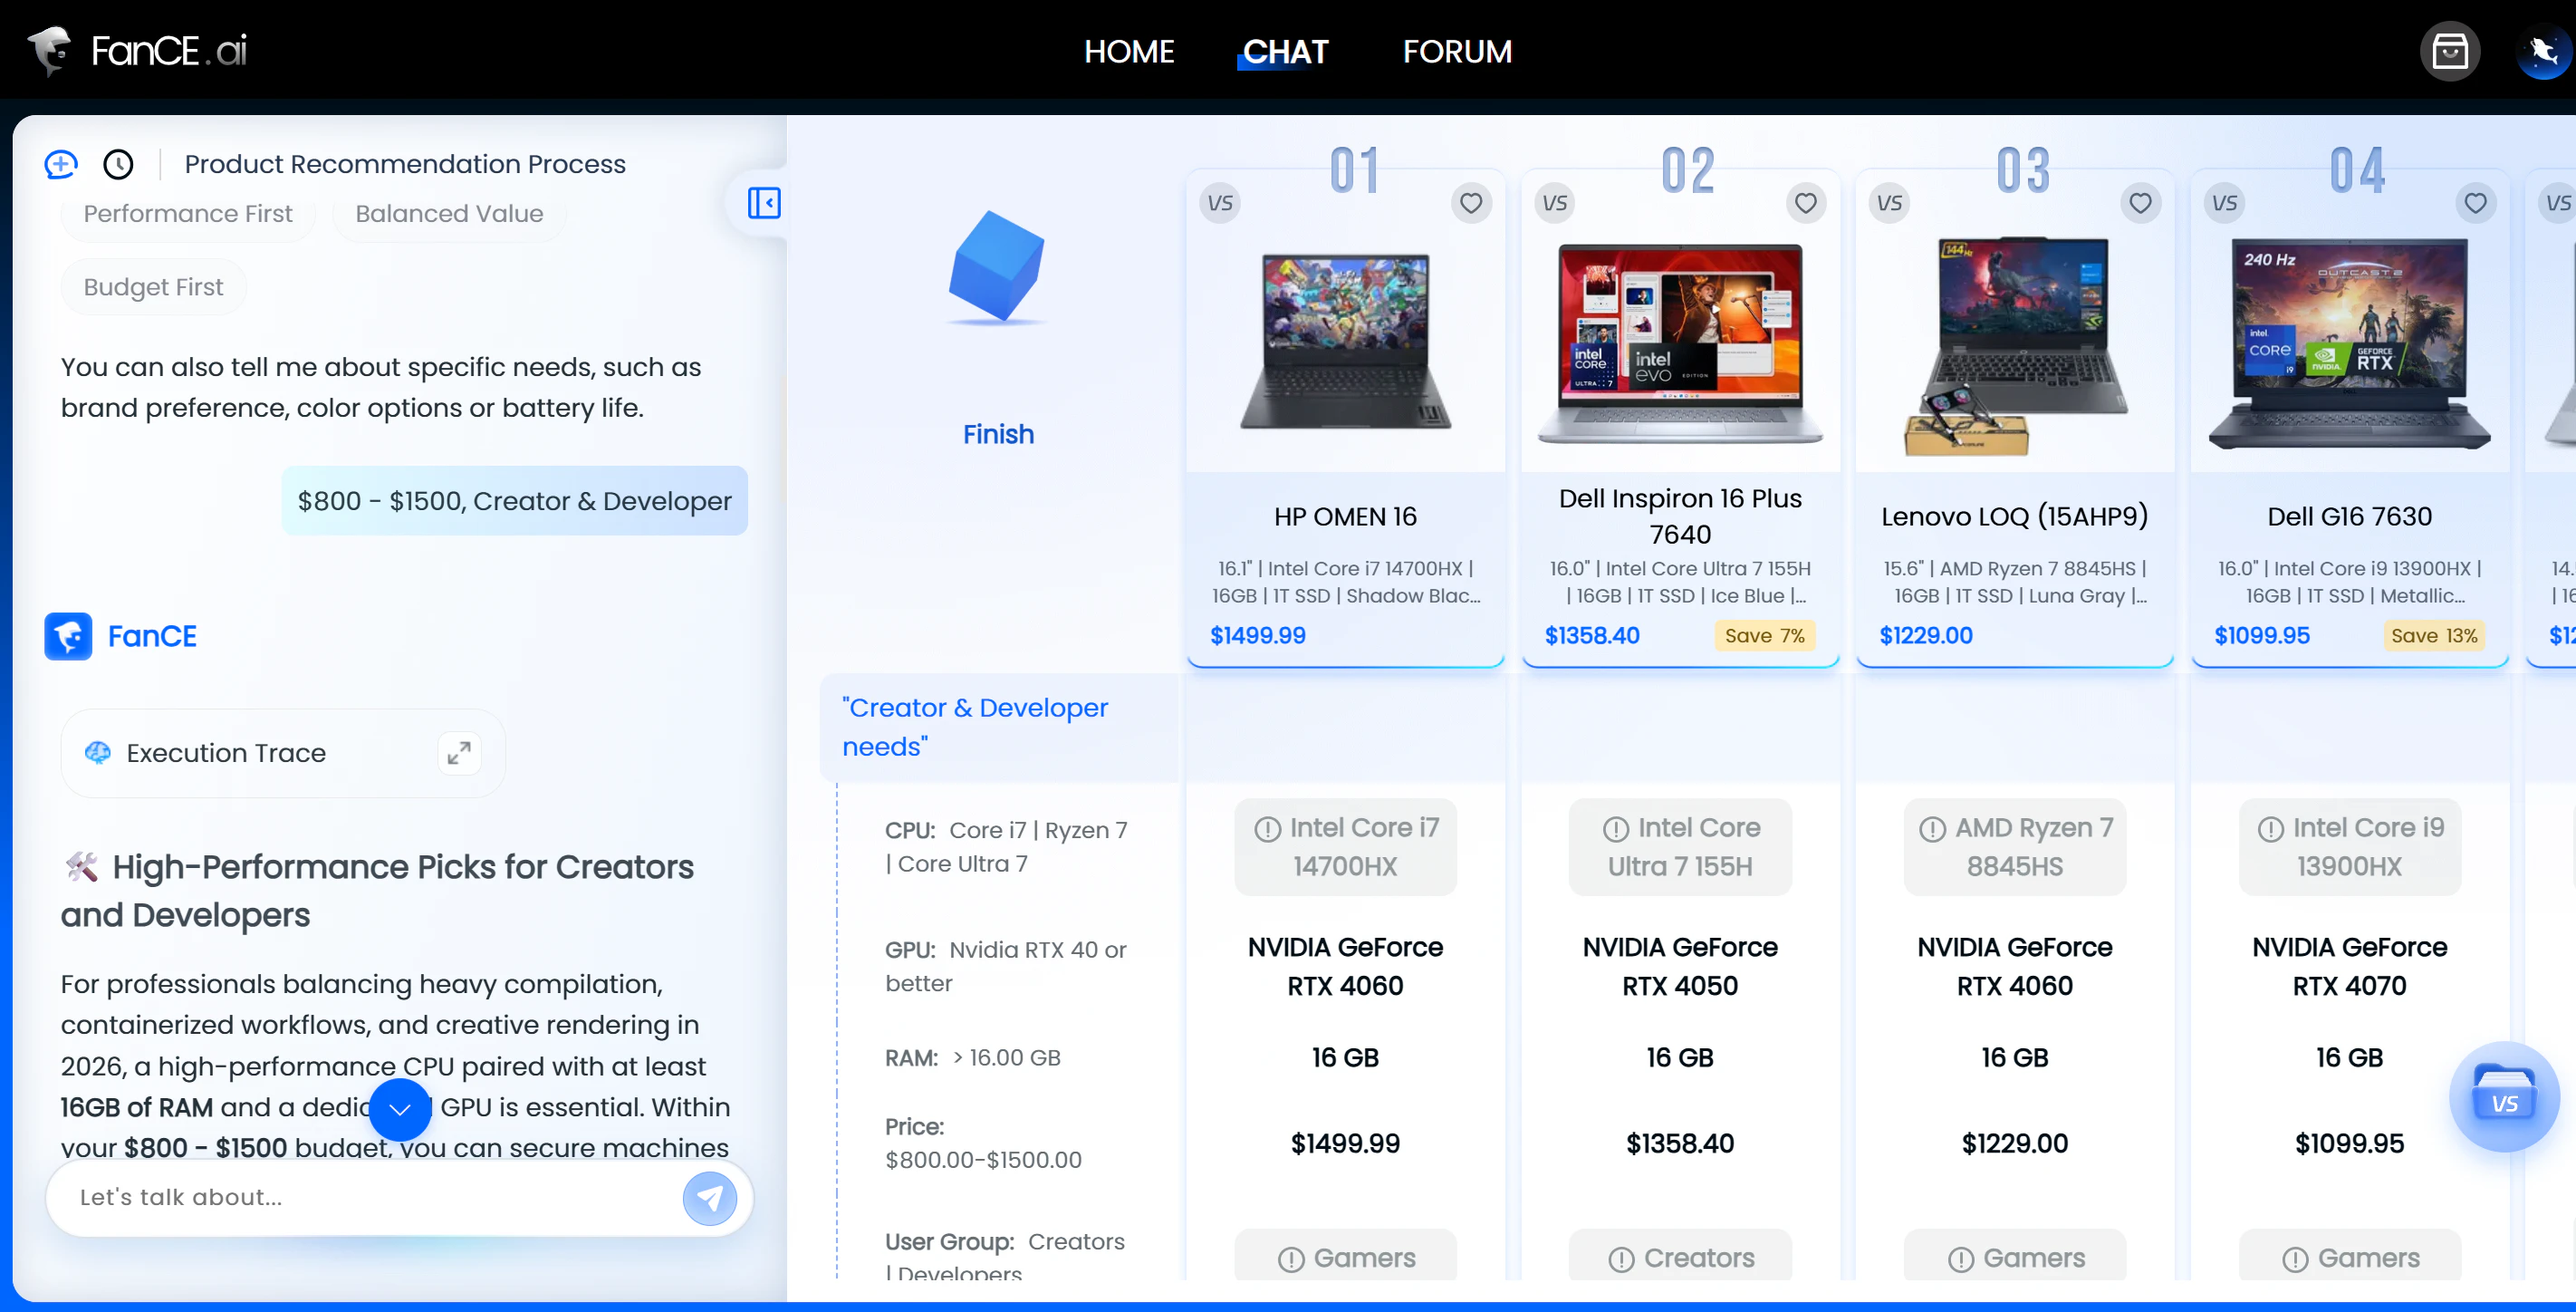
Task: Expand the Execution Trace panel
Action: (x=459, y=753)
